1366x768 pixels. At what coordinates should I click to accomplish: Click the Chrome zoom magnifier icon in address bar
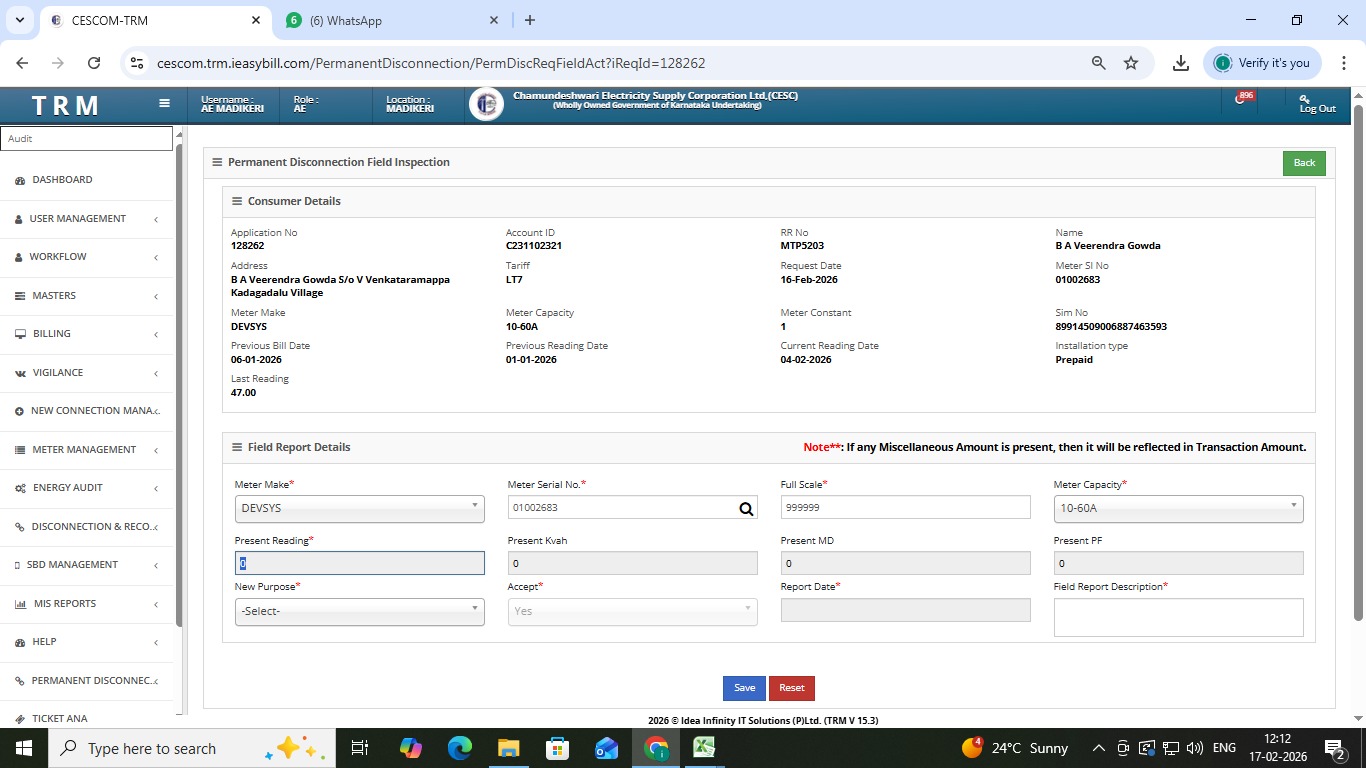coord(1098,63)
